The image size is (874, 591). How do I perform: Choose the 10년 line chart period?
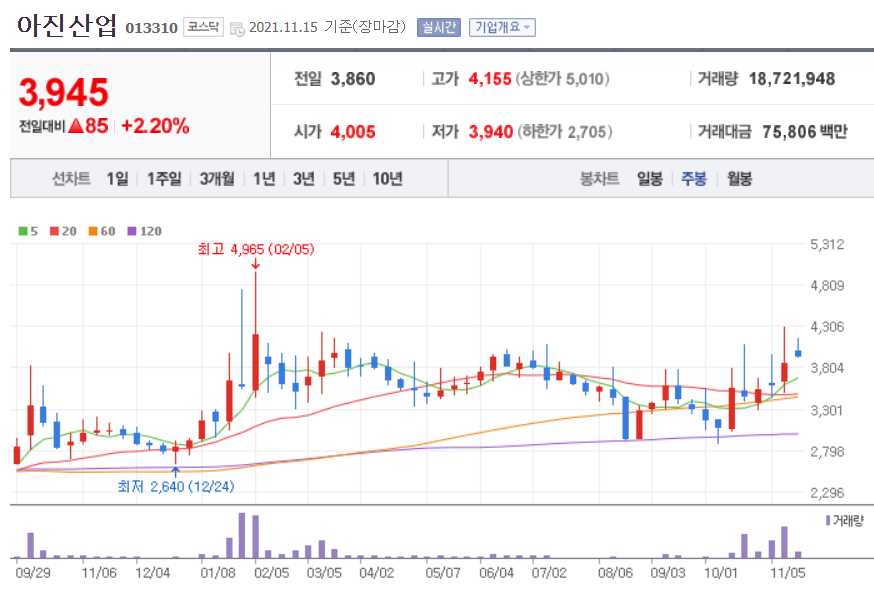tap(387, 179)
